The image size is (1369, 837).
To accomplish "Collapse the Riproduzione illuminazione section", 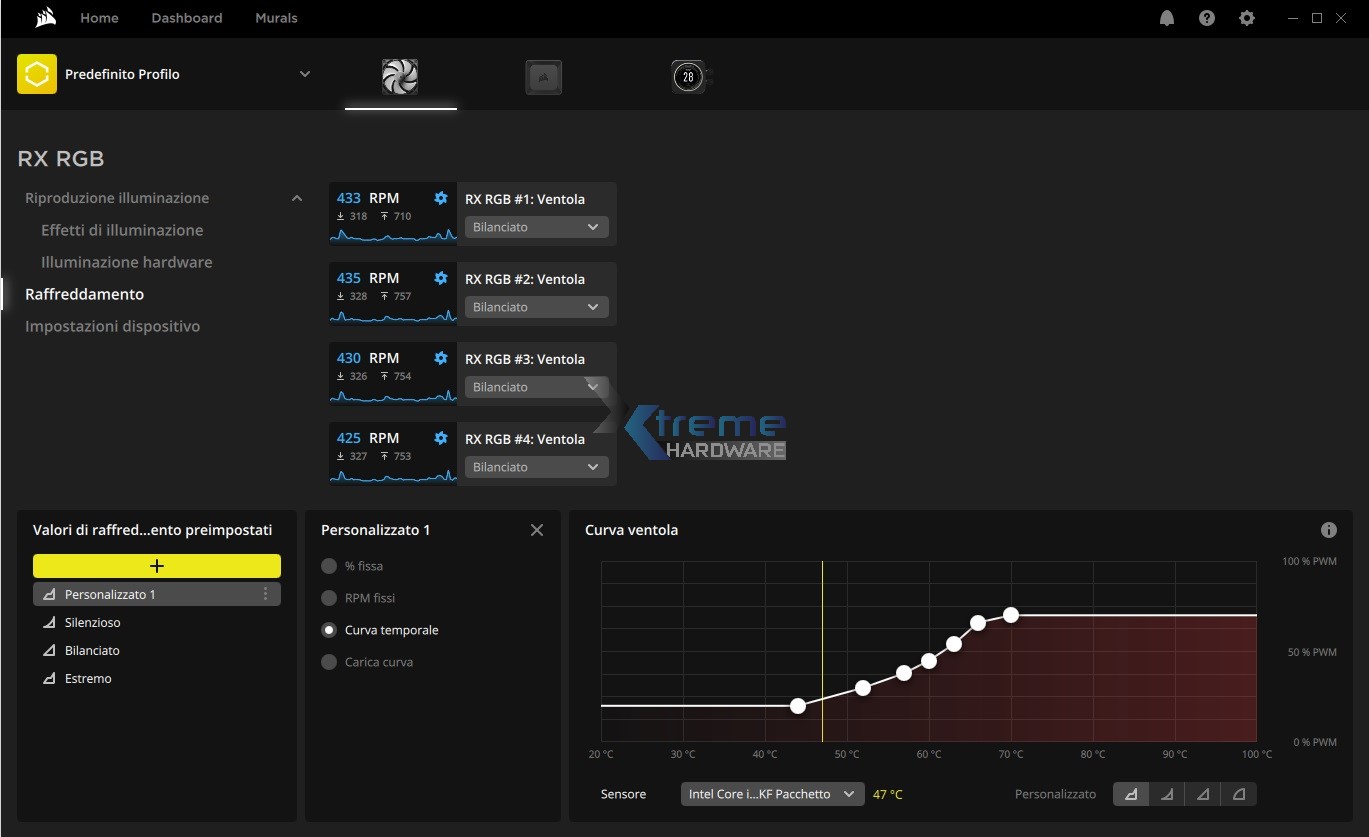I will point(297,198).
